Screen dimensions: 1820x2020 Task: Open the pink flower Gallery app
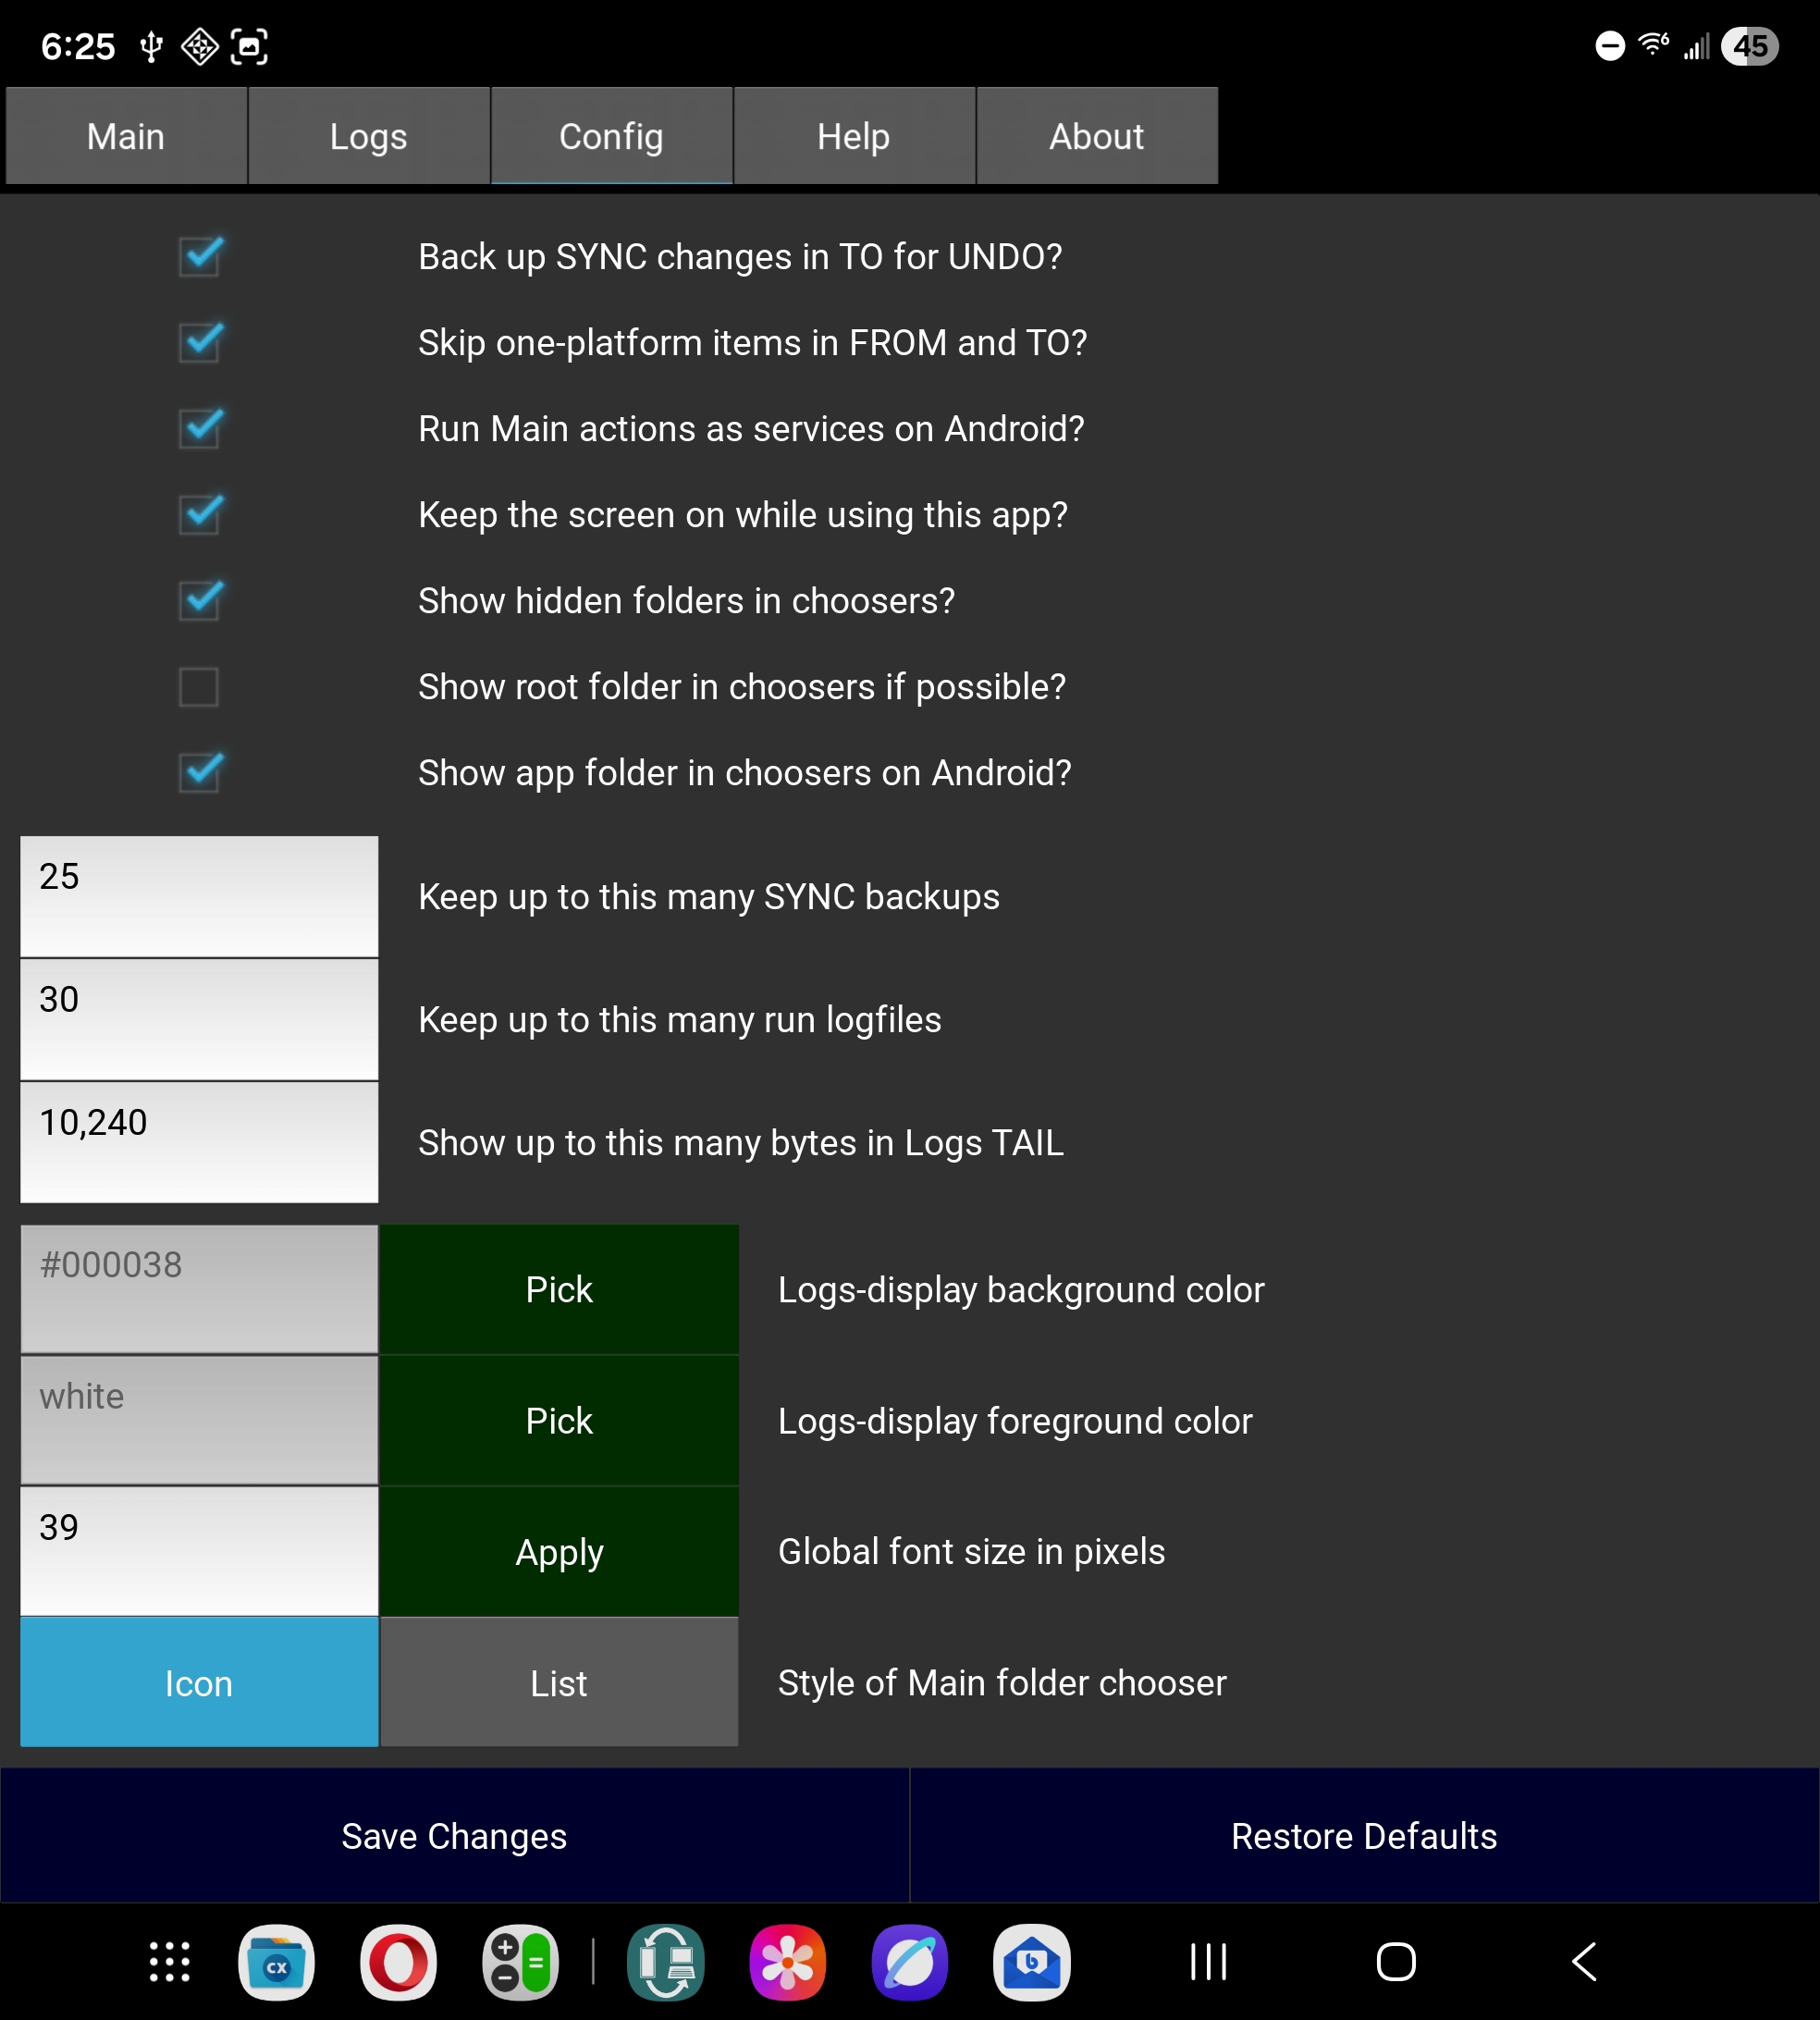click(787, 1962)
